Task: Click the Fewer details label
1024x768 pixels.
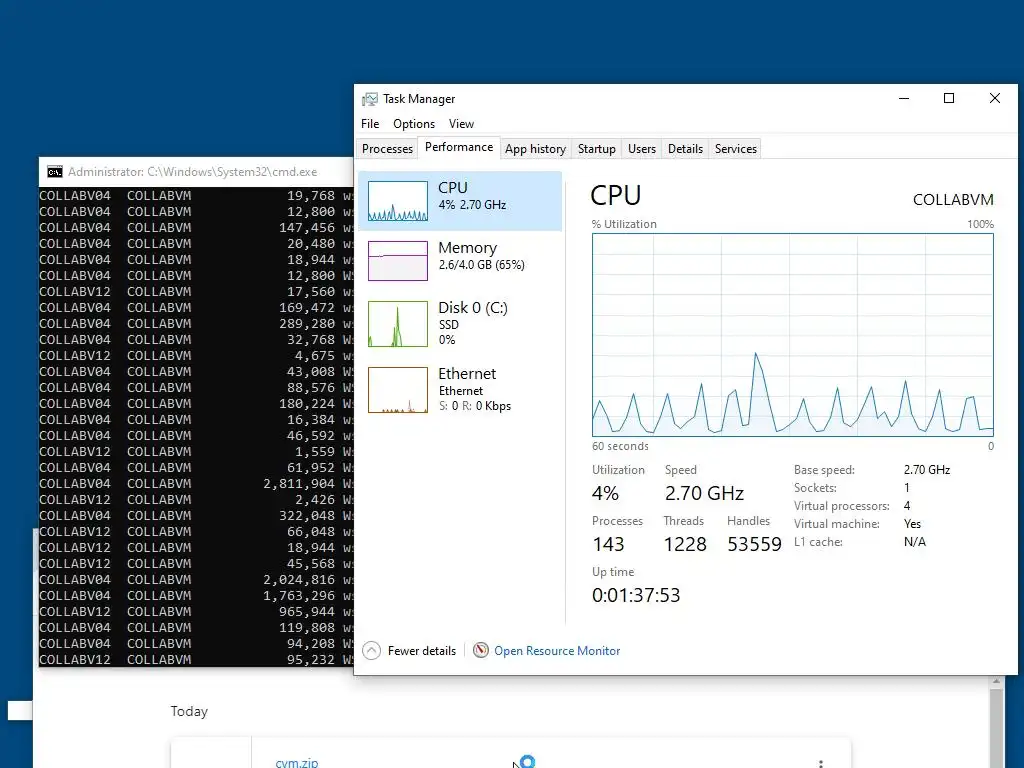Action: [x=421, y=650]
